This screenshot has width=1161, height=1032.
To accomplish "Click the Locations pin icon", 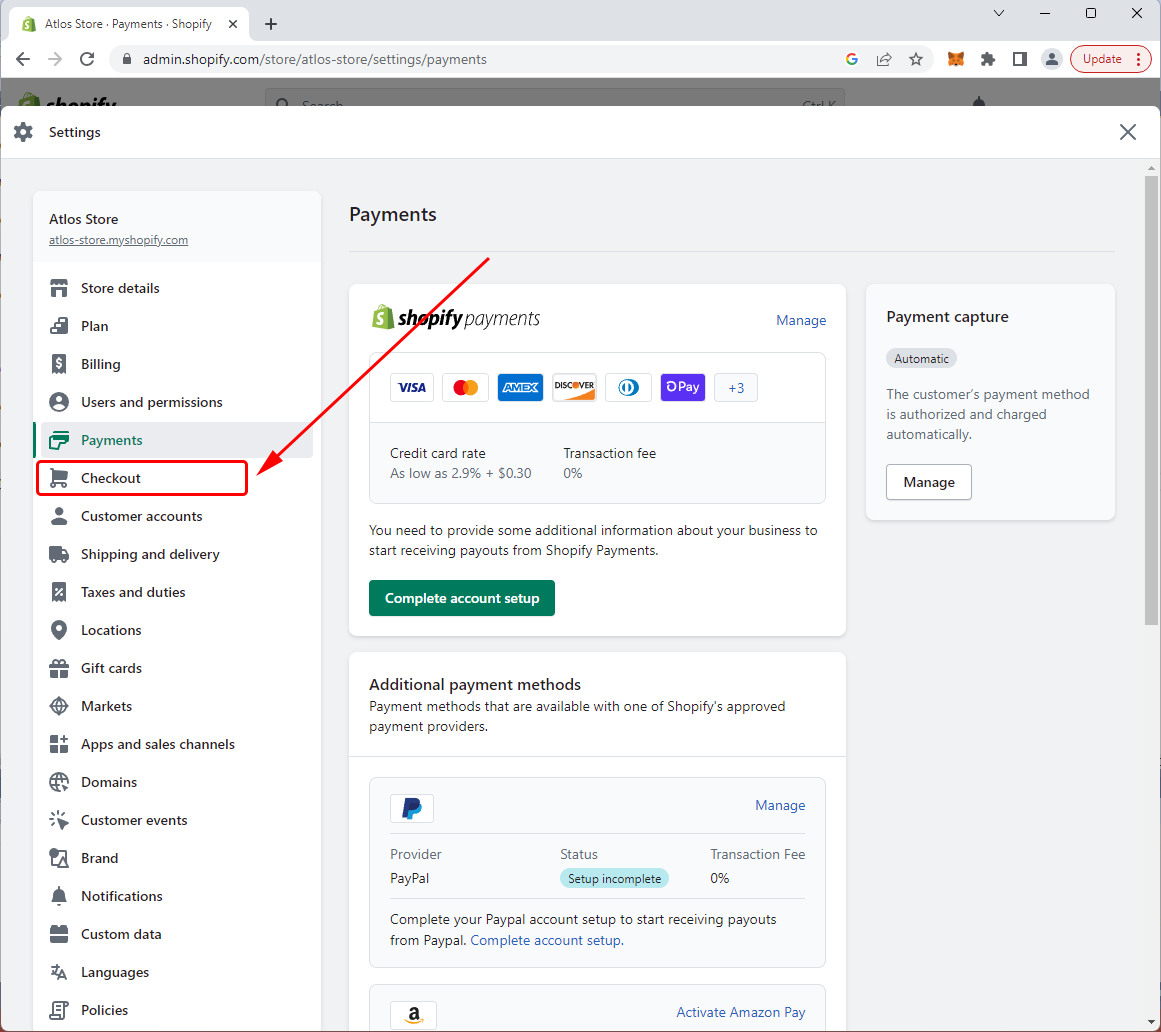I will pos(58,630).
